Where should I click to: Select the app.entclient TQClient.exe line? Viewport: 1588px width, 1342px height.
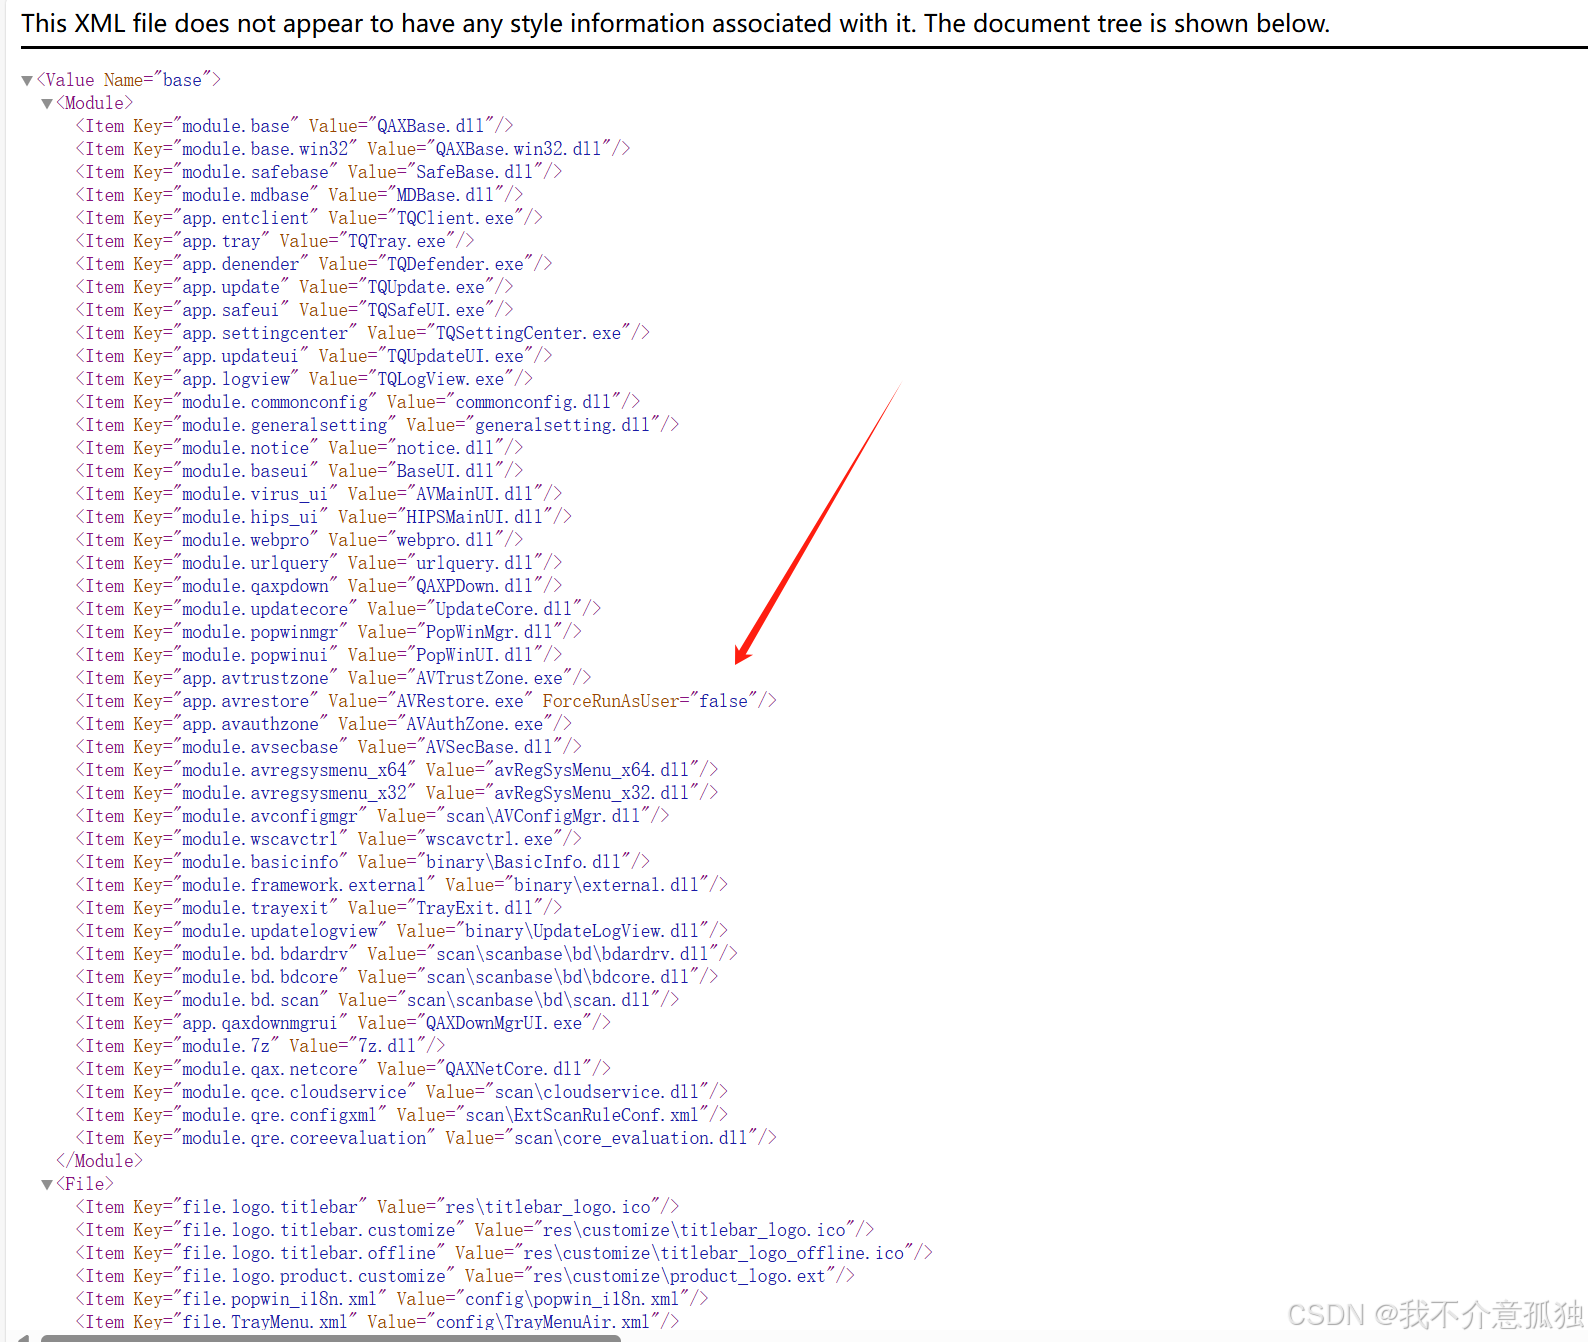click(x=309, y=218)
